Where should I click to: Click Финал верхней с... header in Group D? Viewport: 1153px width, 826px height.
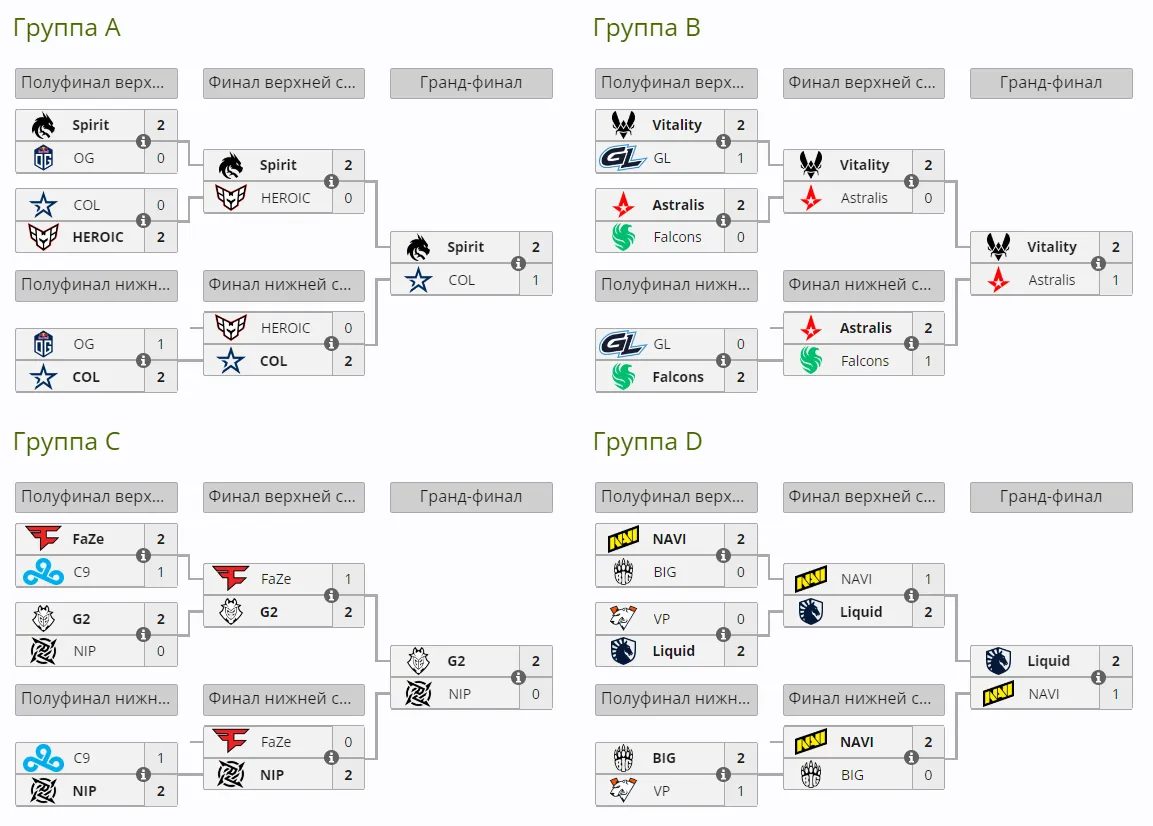tap(863, 497)
